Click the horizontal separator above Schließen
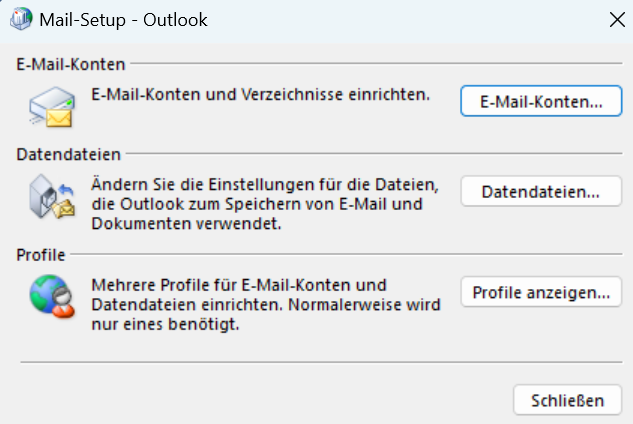This screenshot has height=424, width=633. [x=320, y=362]
